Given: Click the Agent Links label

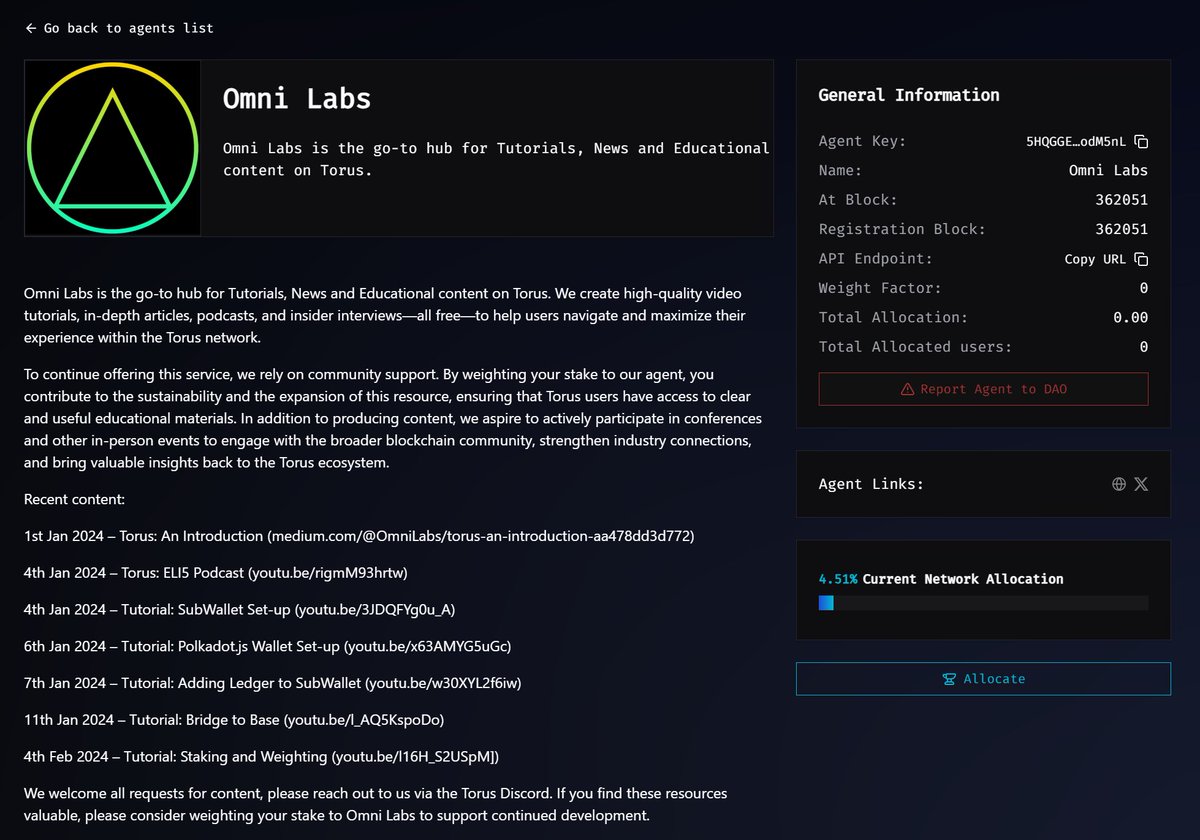Looking at the screenshot, I should (x=871, y=484).
